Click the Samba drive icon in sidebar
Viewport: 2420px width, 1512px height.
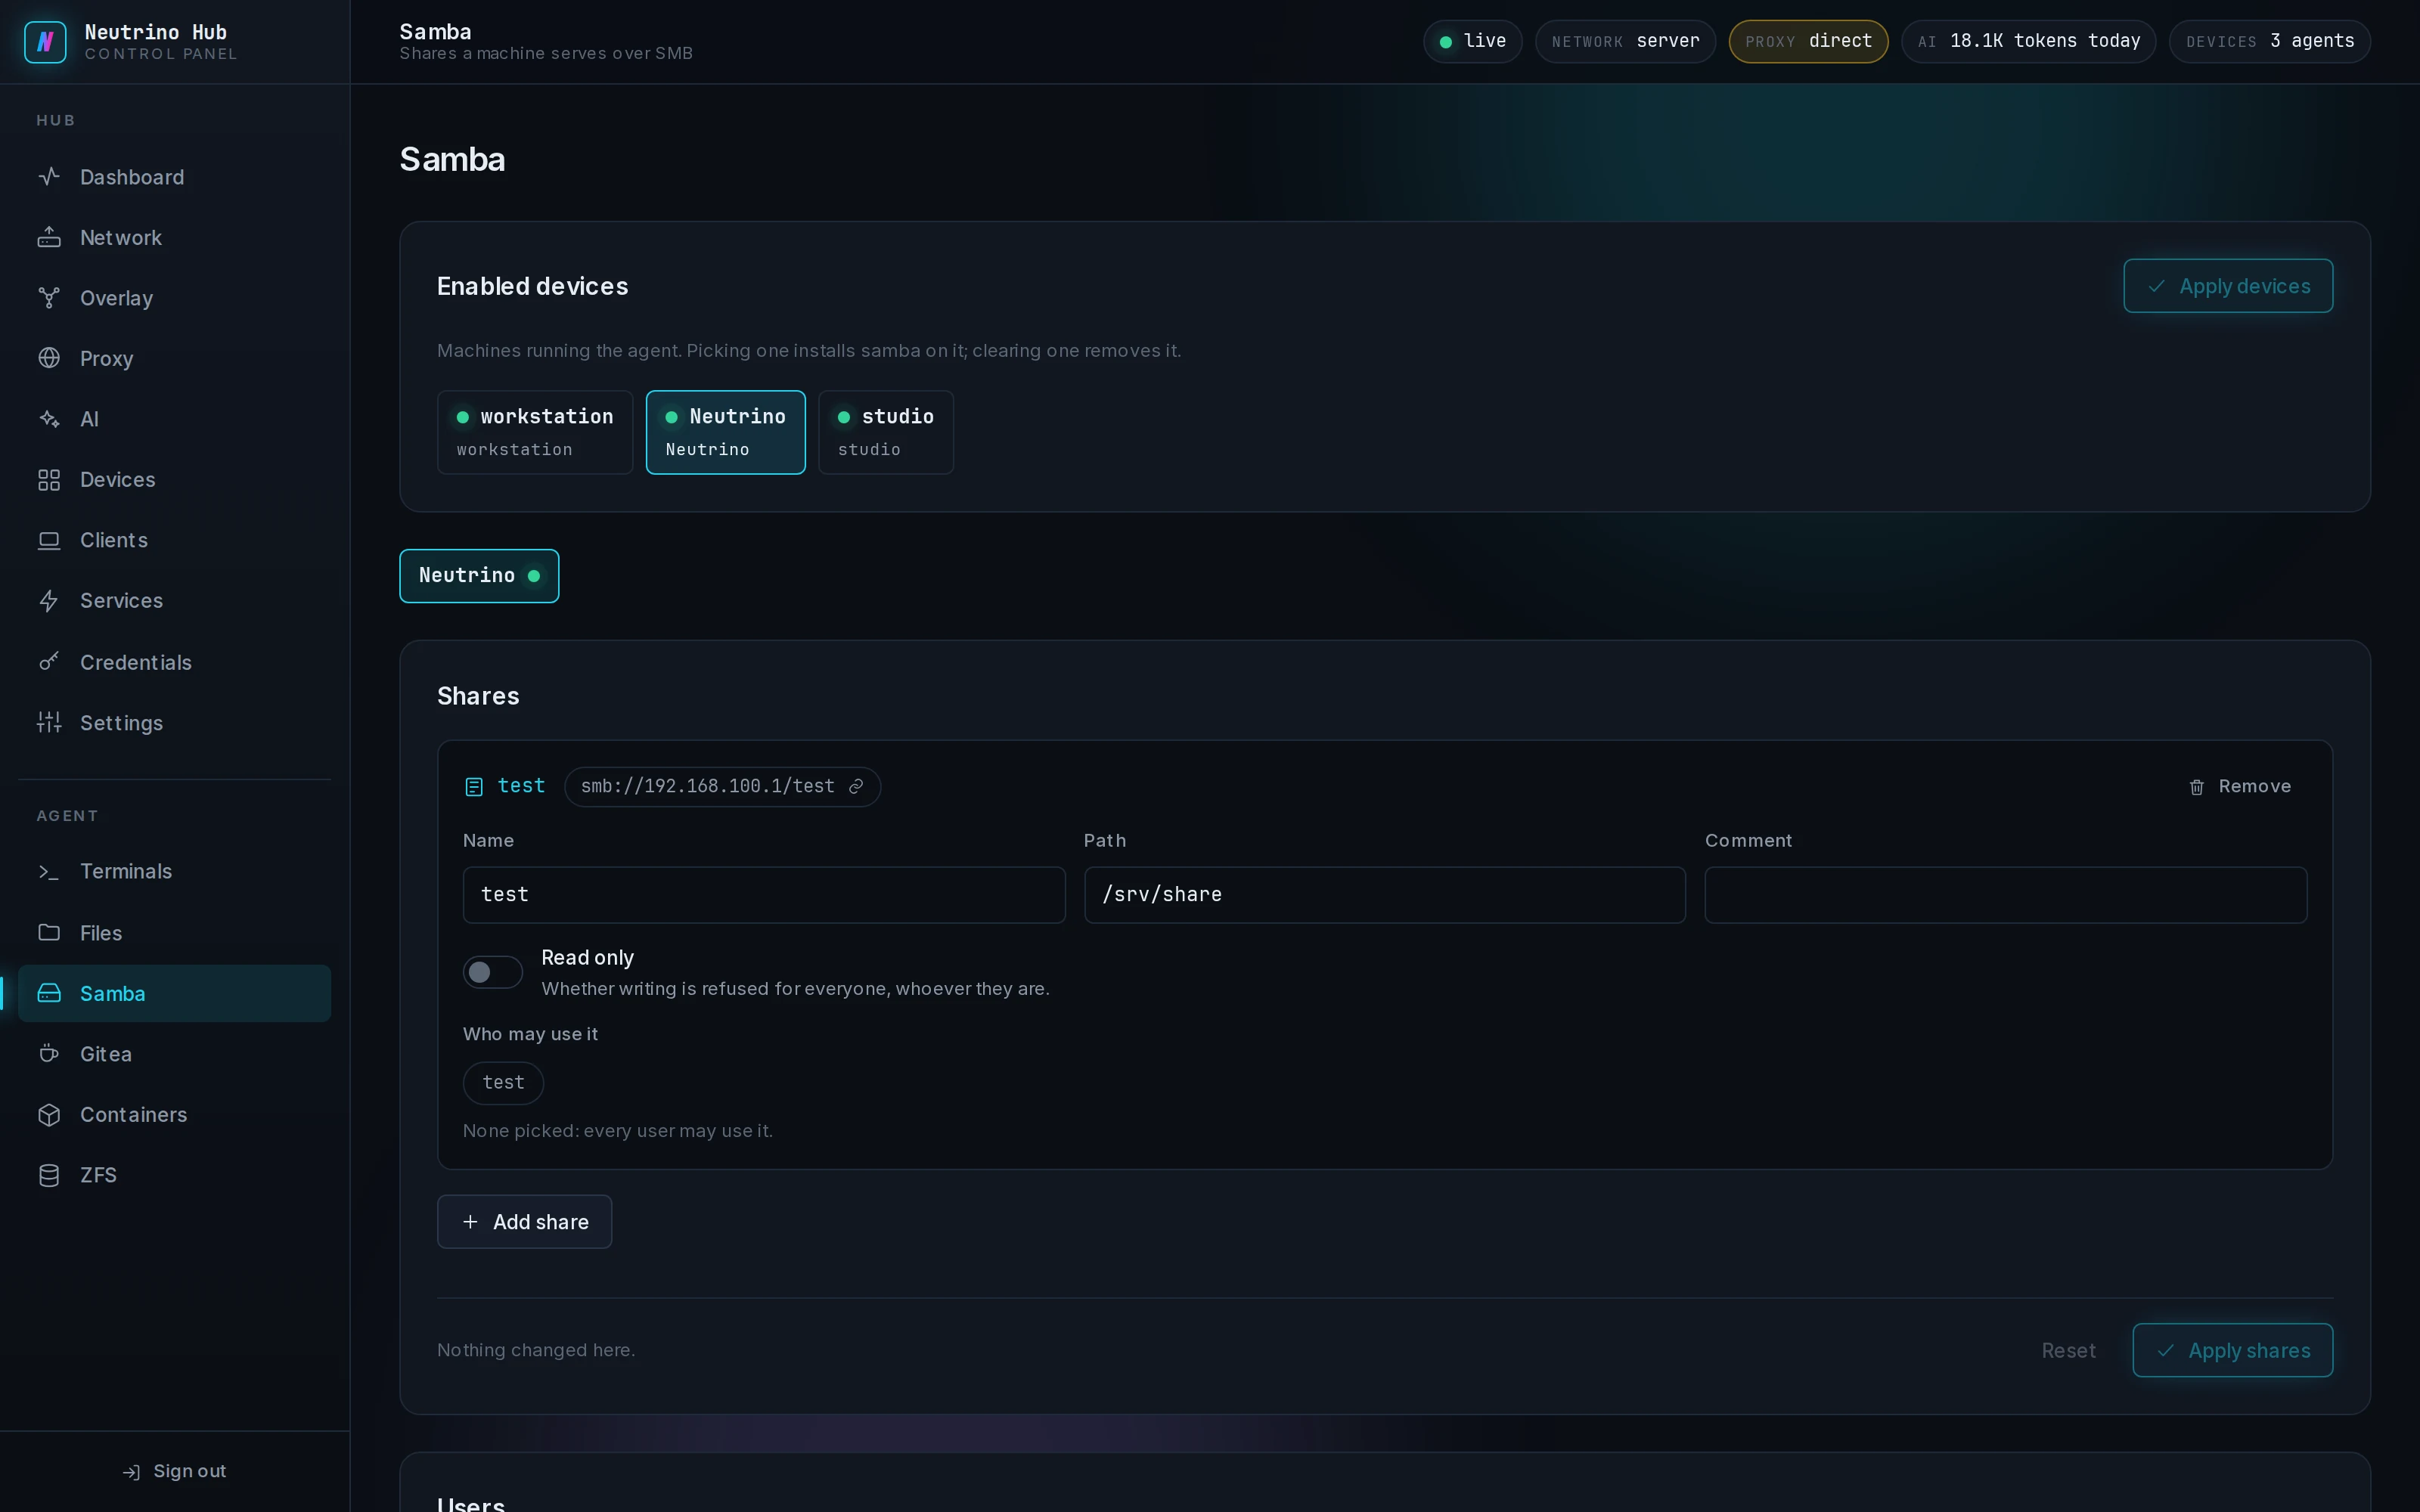[x=49, y=993]
